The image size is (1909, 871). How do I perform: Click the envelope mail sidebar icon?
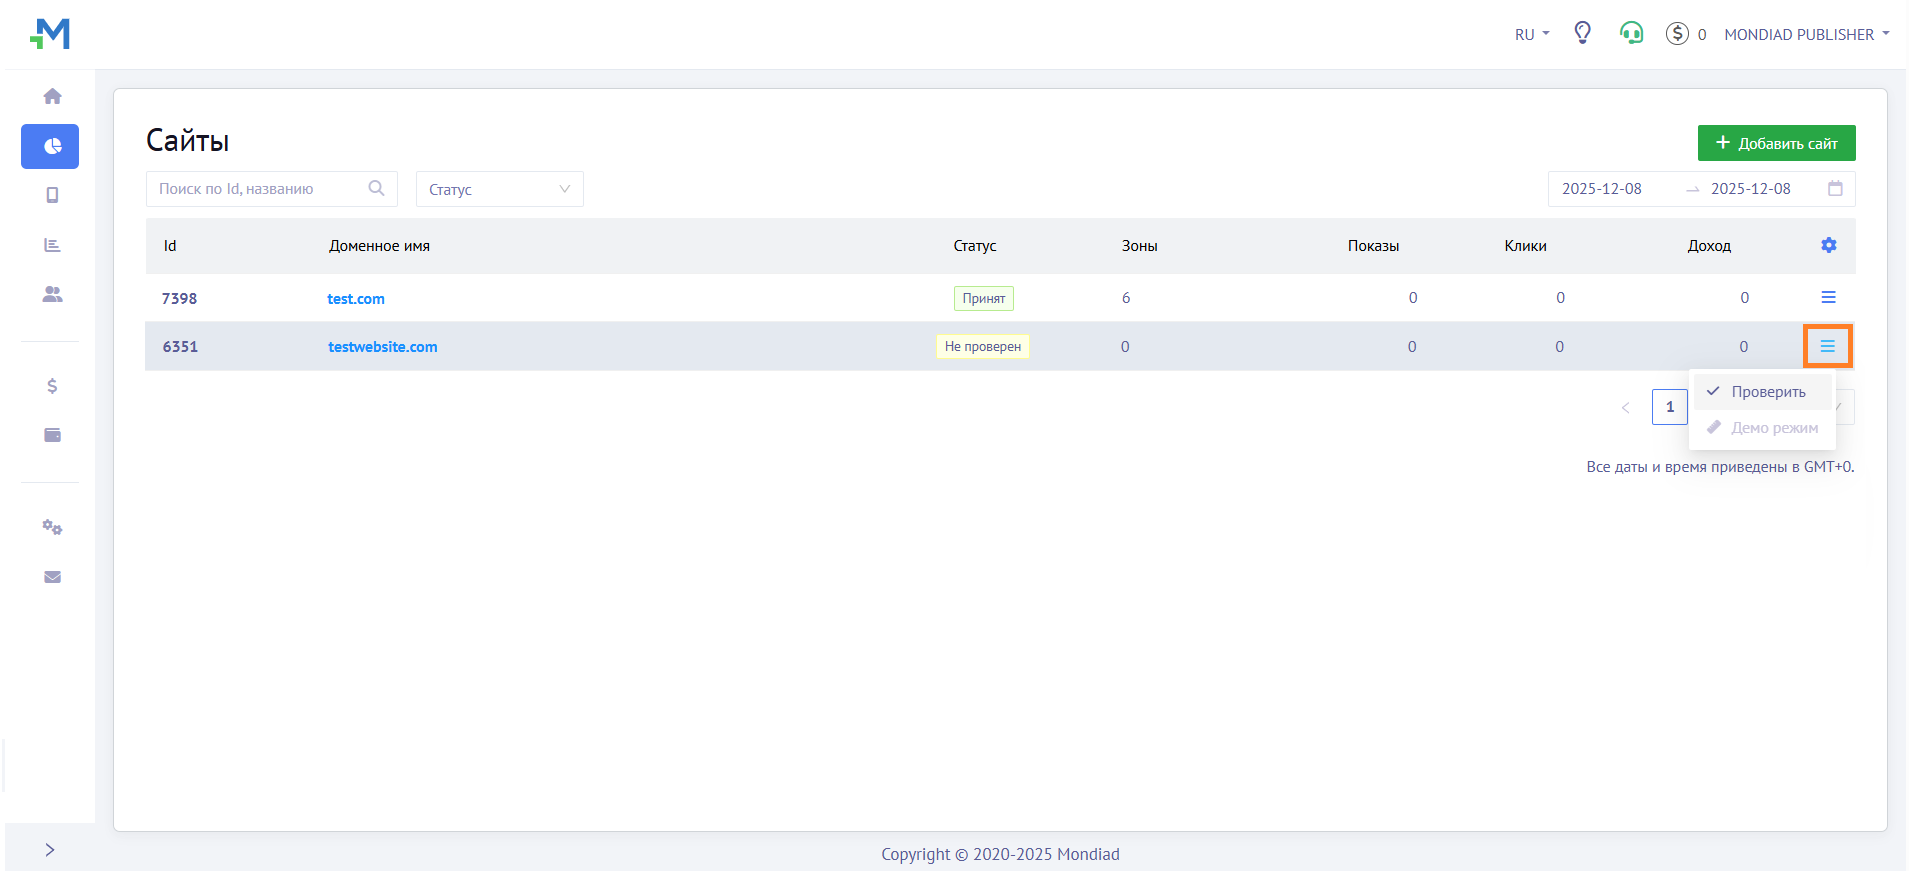tap(52, 577)
